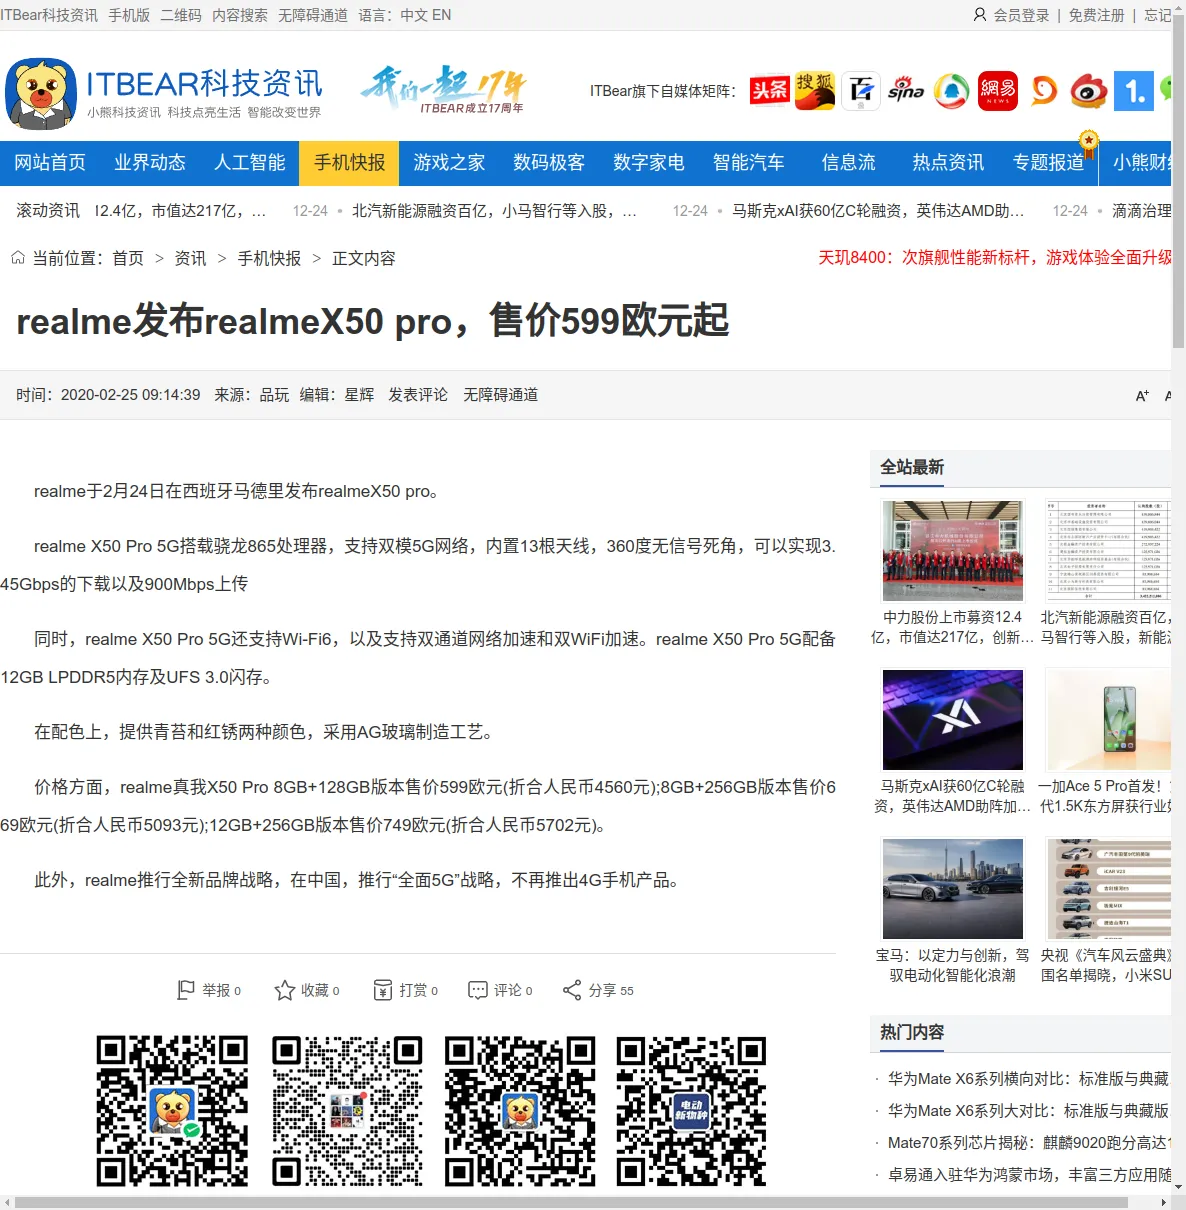
Task: Click the vertical page scrollbar
Action: coord(1178,180)
